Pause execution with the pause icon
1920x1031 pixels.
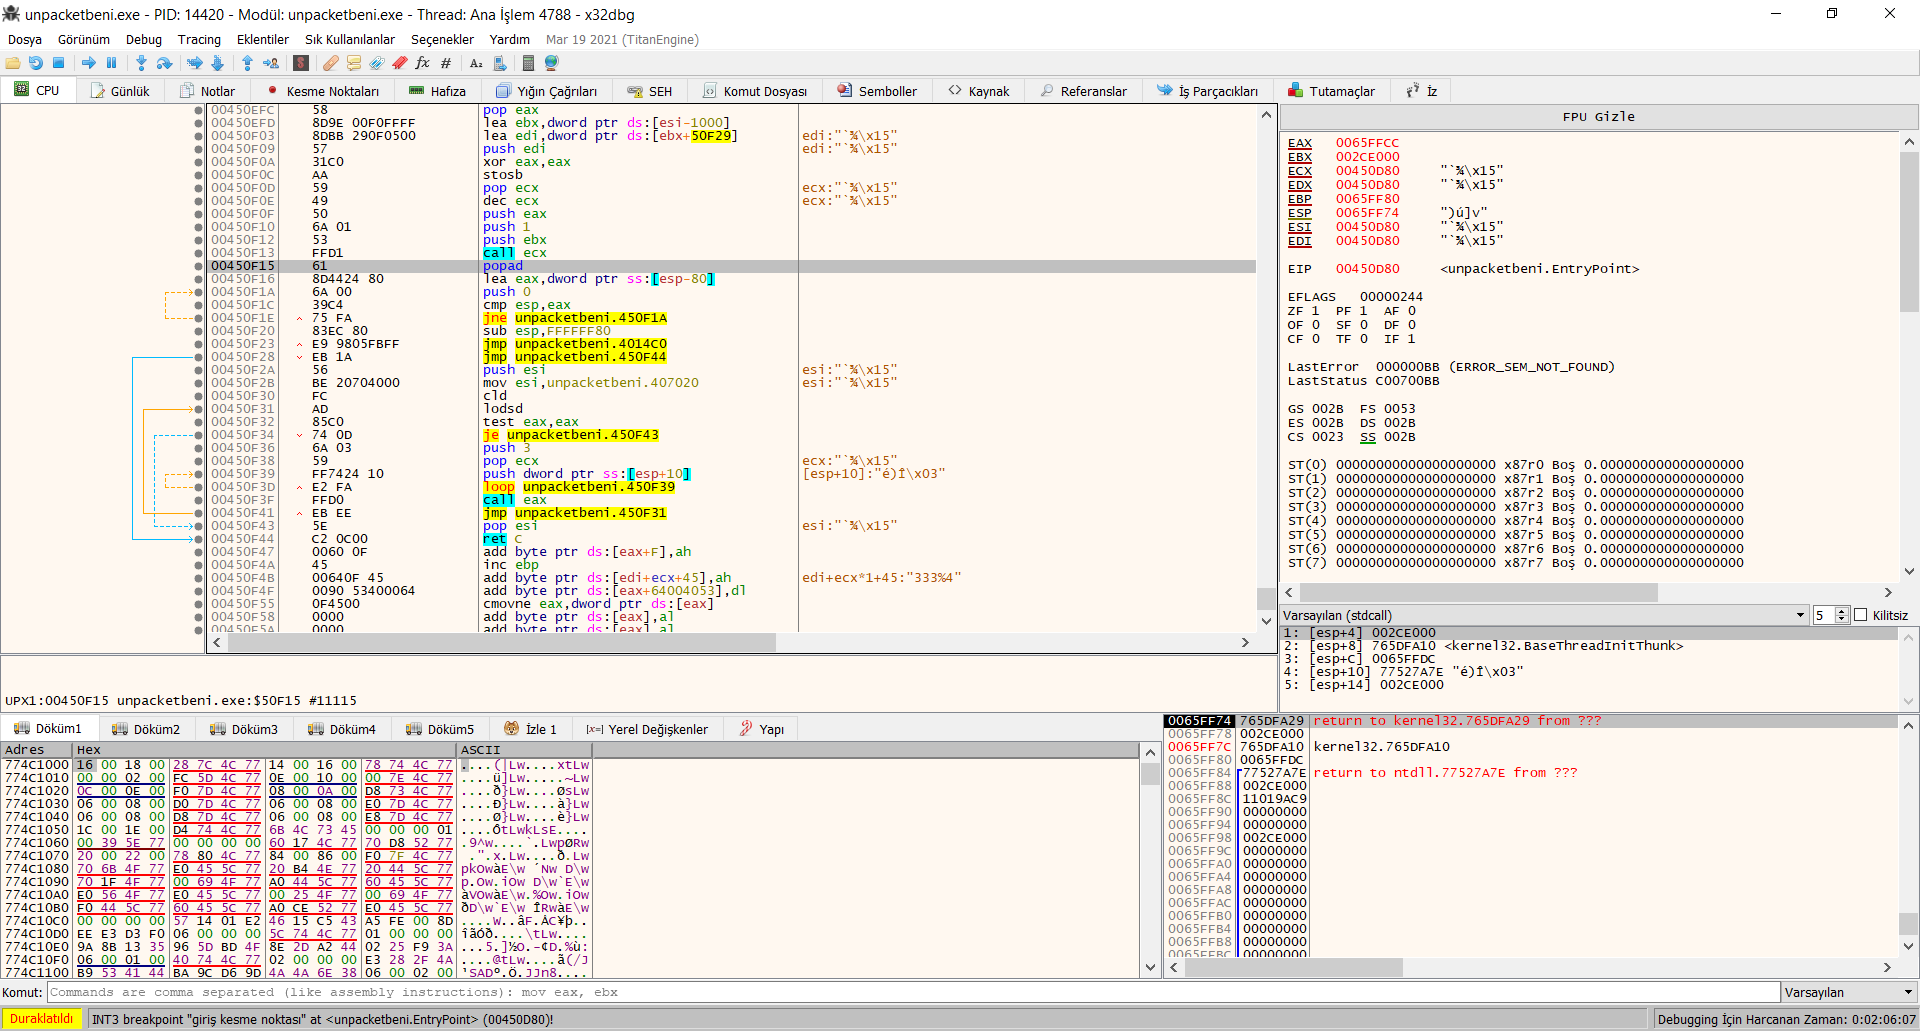[111, 63]
